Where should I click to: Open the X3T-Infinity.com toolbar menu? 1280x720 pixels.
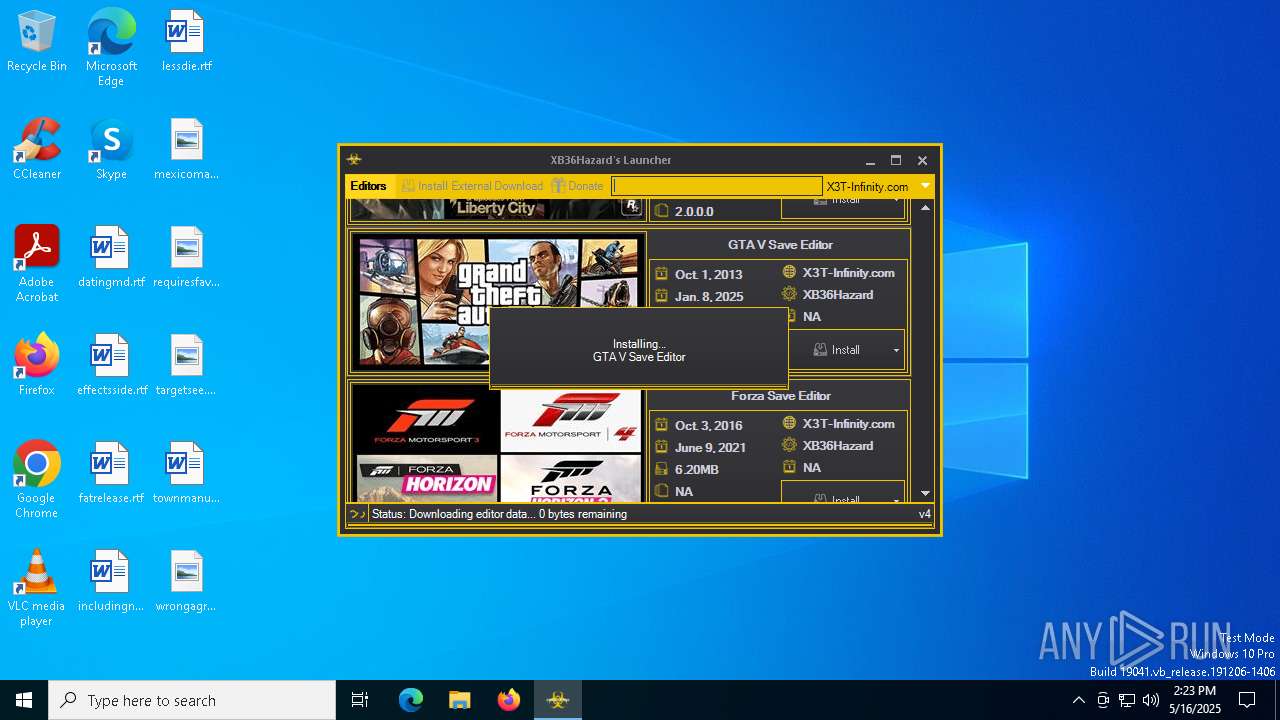click(867, 187)
